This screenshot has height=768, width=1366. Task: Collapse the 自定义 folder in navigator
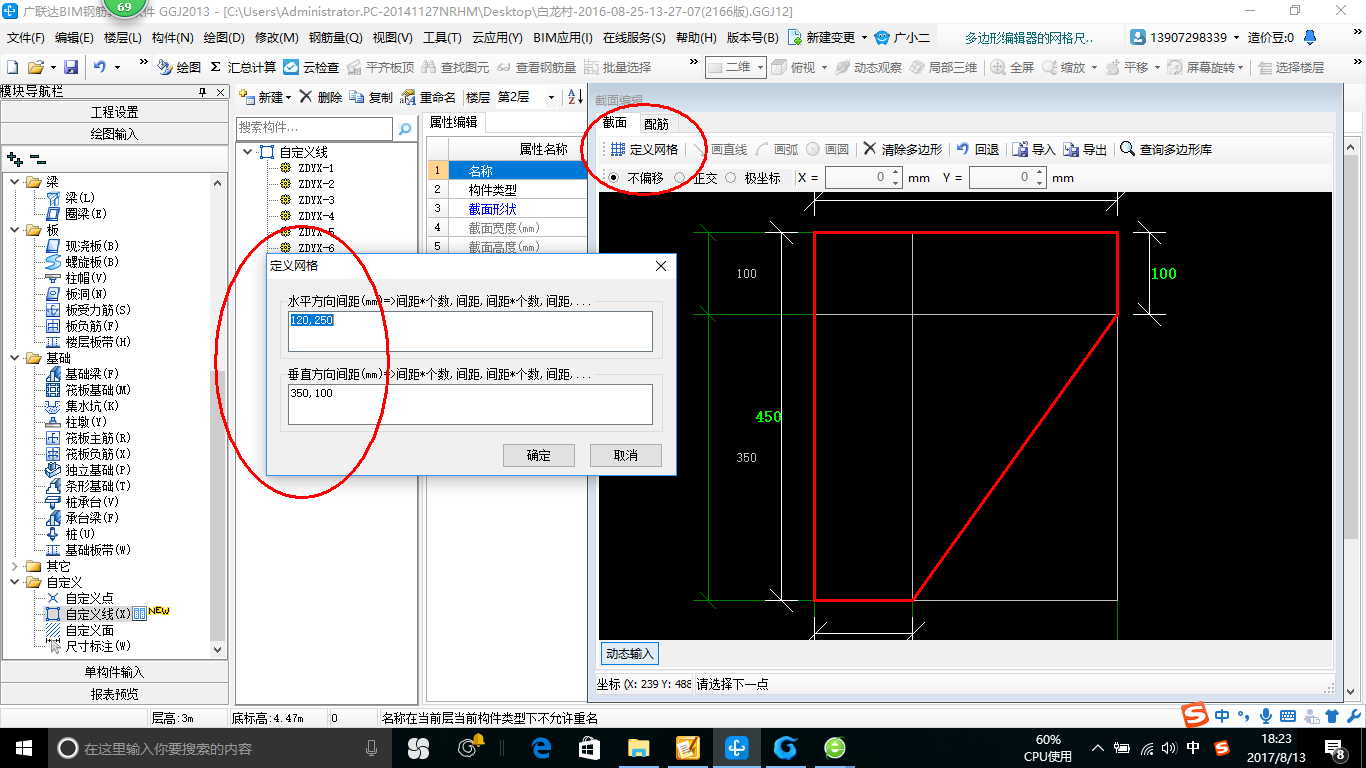pos(15,582)
